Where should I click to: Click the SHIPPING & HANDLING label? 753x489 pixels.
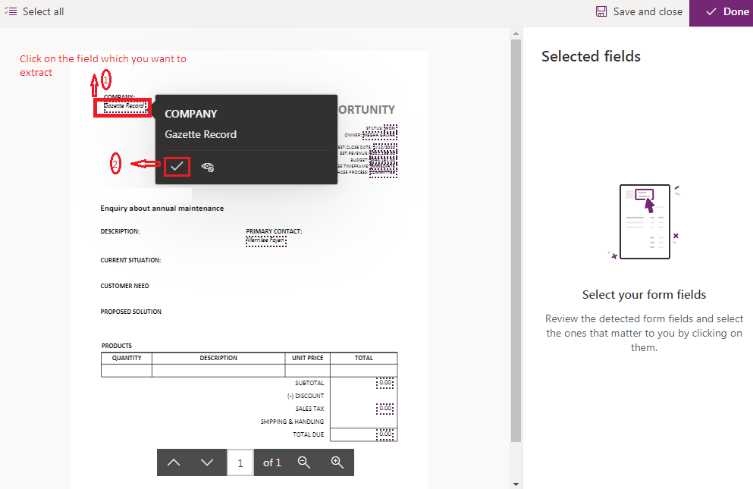click(x=292, y=422)
